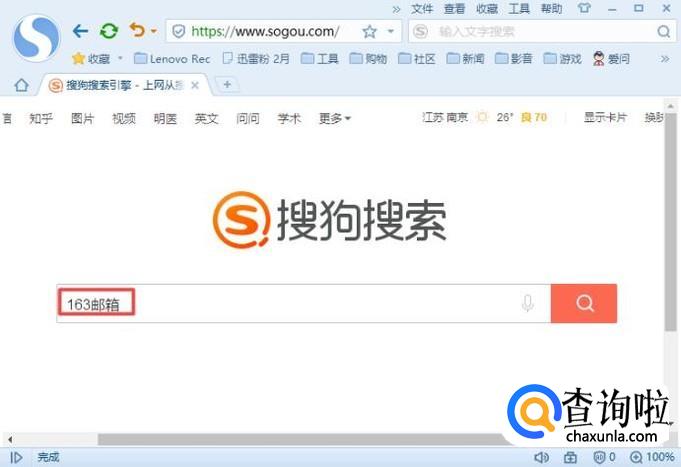Click the 视频 navigation link
The height and width of the screenshot is (467, 681).
(x=124, y=118)
